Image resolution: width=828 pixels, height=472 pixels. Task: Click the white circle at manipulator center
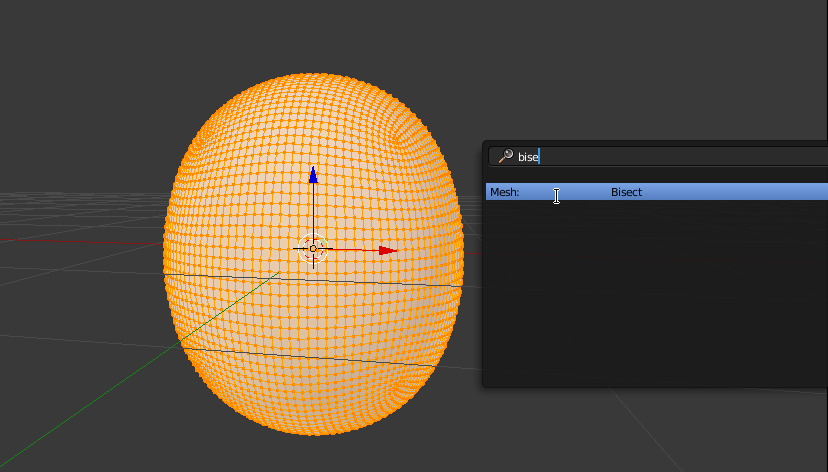[x=313, y=249]
